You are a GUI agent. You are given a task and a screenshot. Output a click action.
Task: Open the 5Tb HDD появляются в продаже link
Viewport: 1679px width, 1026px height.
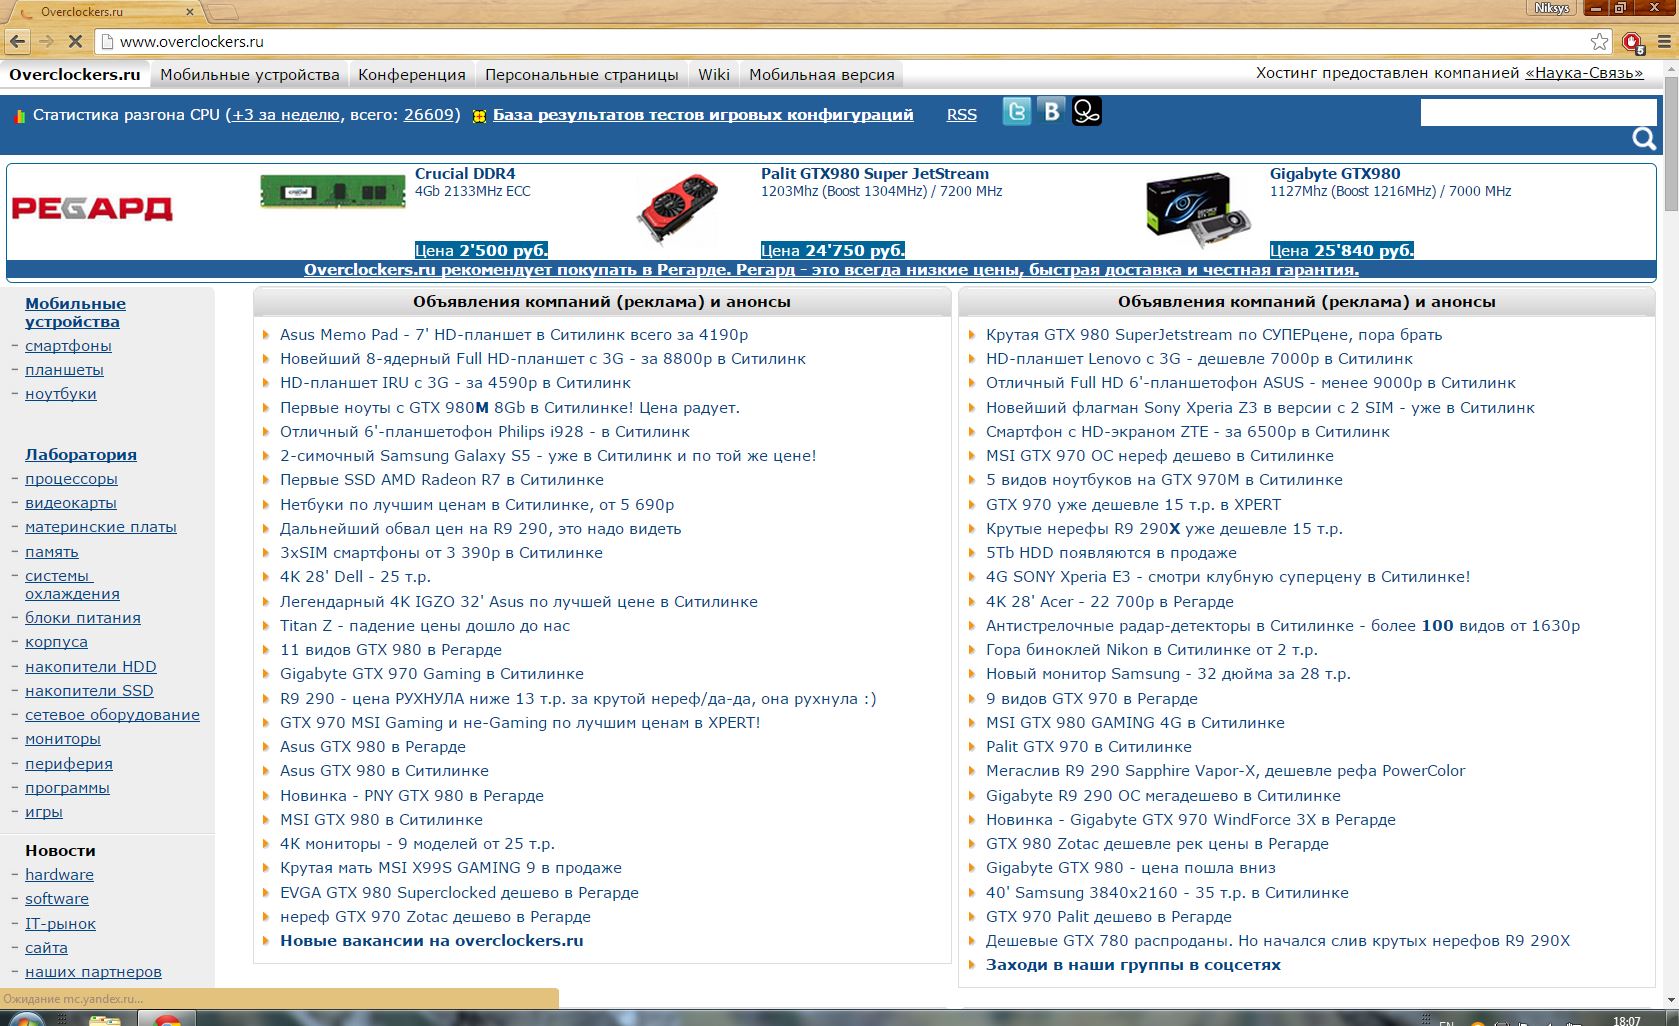pyautogui.click(x=1111, y=553)
